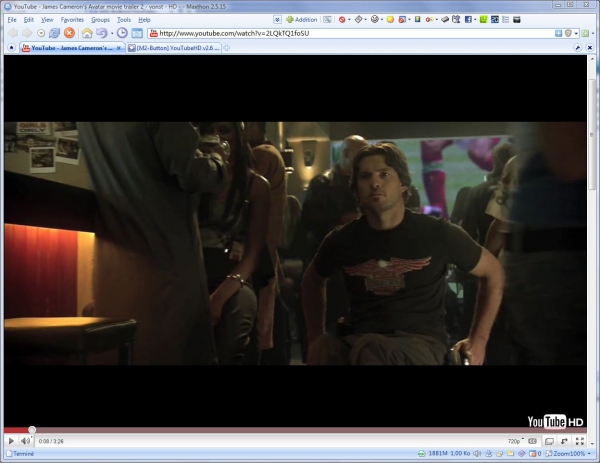
Task: Toggle sound mute in status bar
Action: tap(477, 454)
